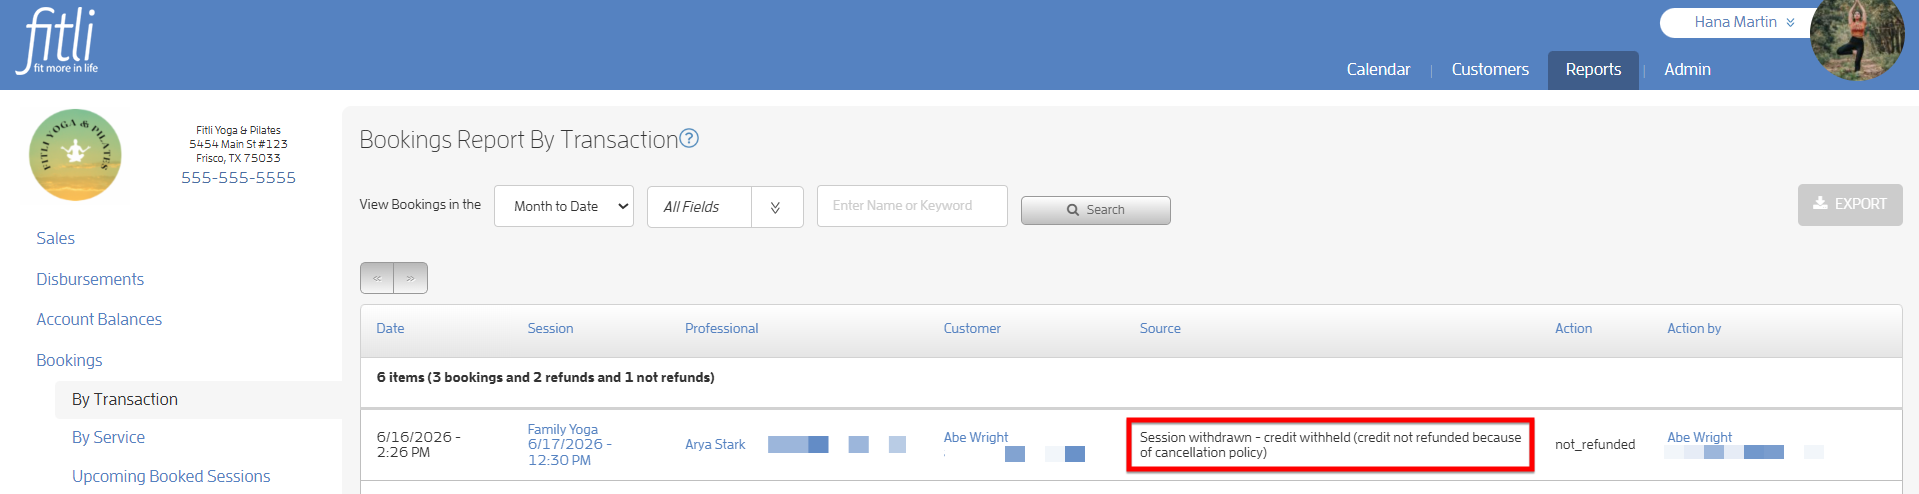Sort by the Action by column header
The image size is (1919, 494).
point(1694,328)
